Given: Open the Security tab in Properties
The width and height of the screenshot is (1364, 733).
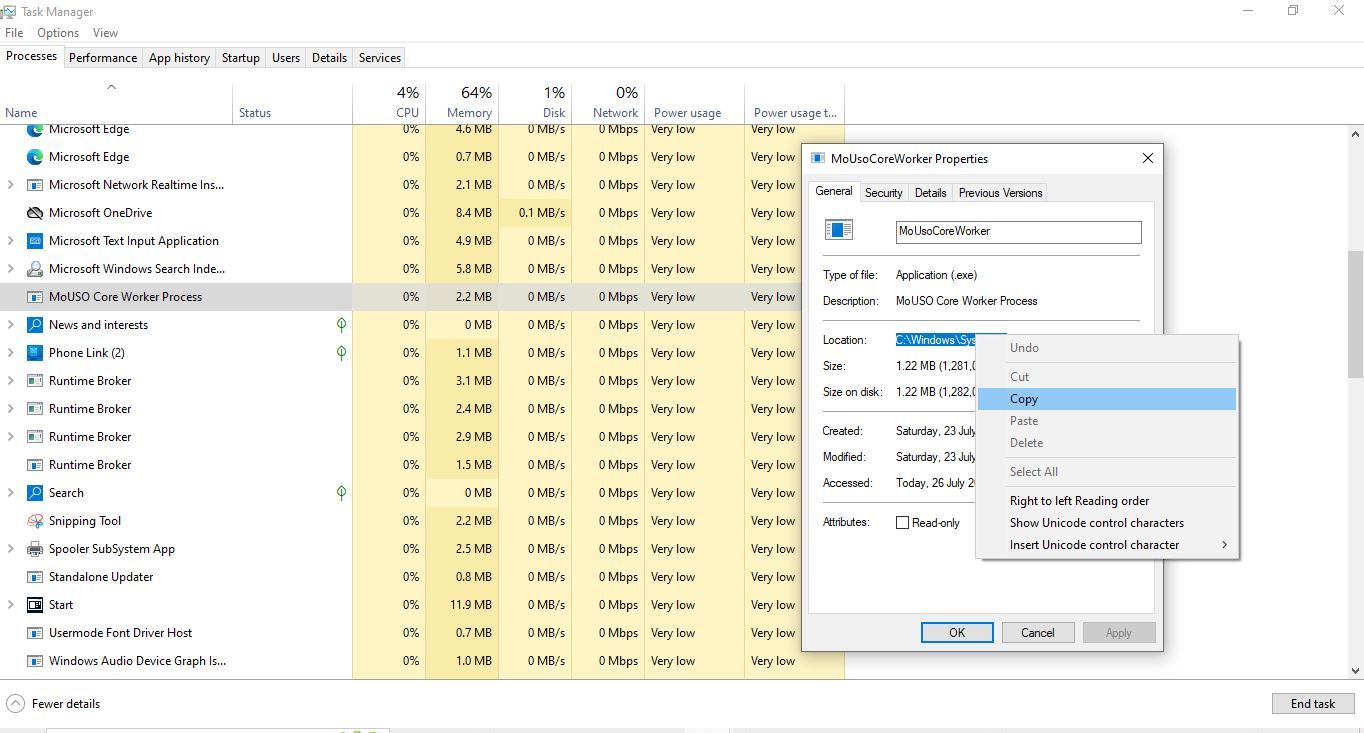Looking at the screenshot, I should pos(883,193).
